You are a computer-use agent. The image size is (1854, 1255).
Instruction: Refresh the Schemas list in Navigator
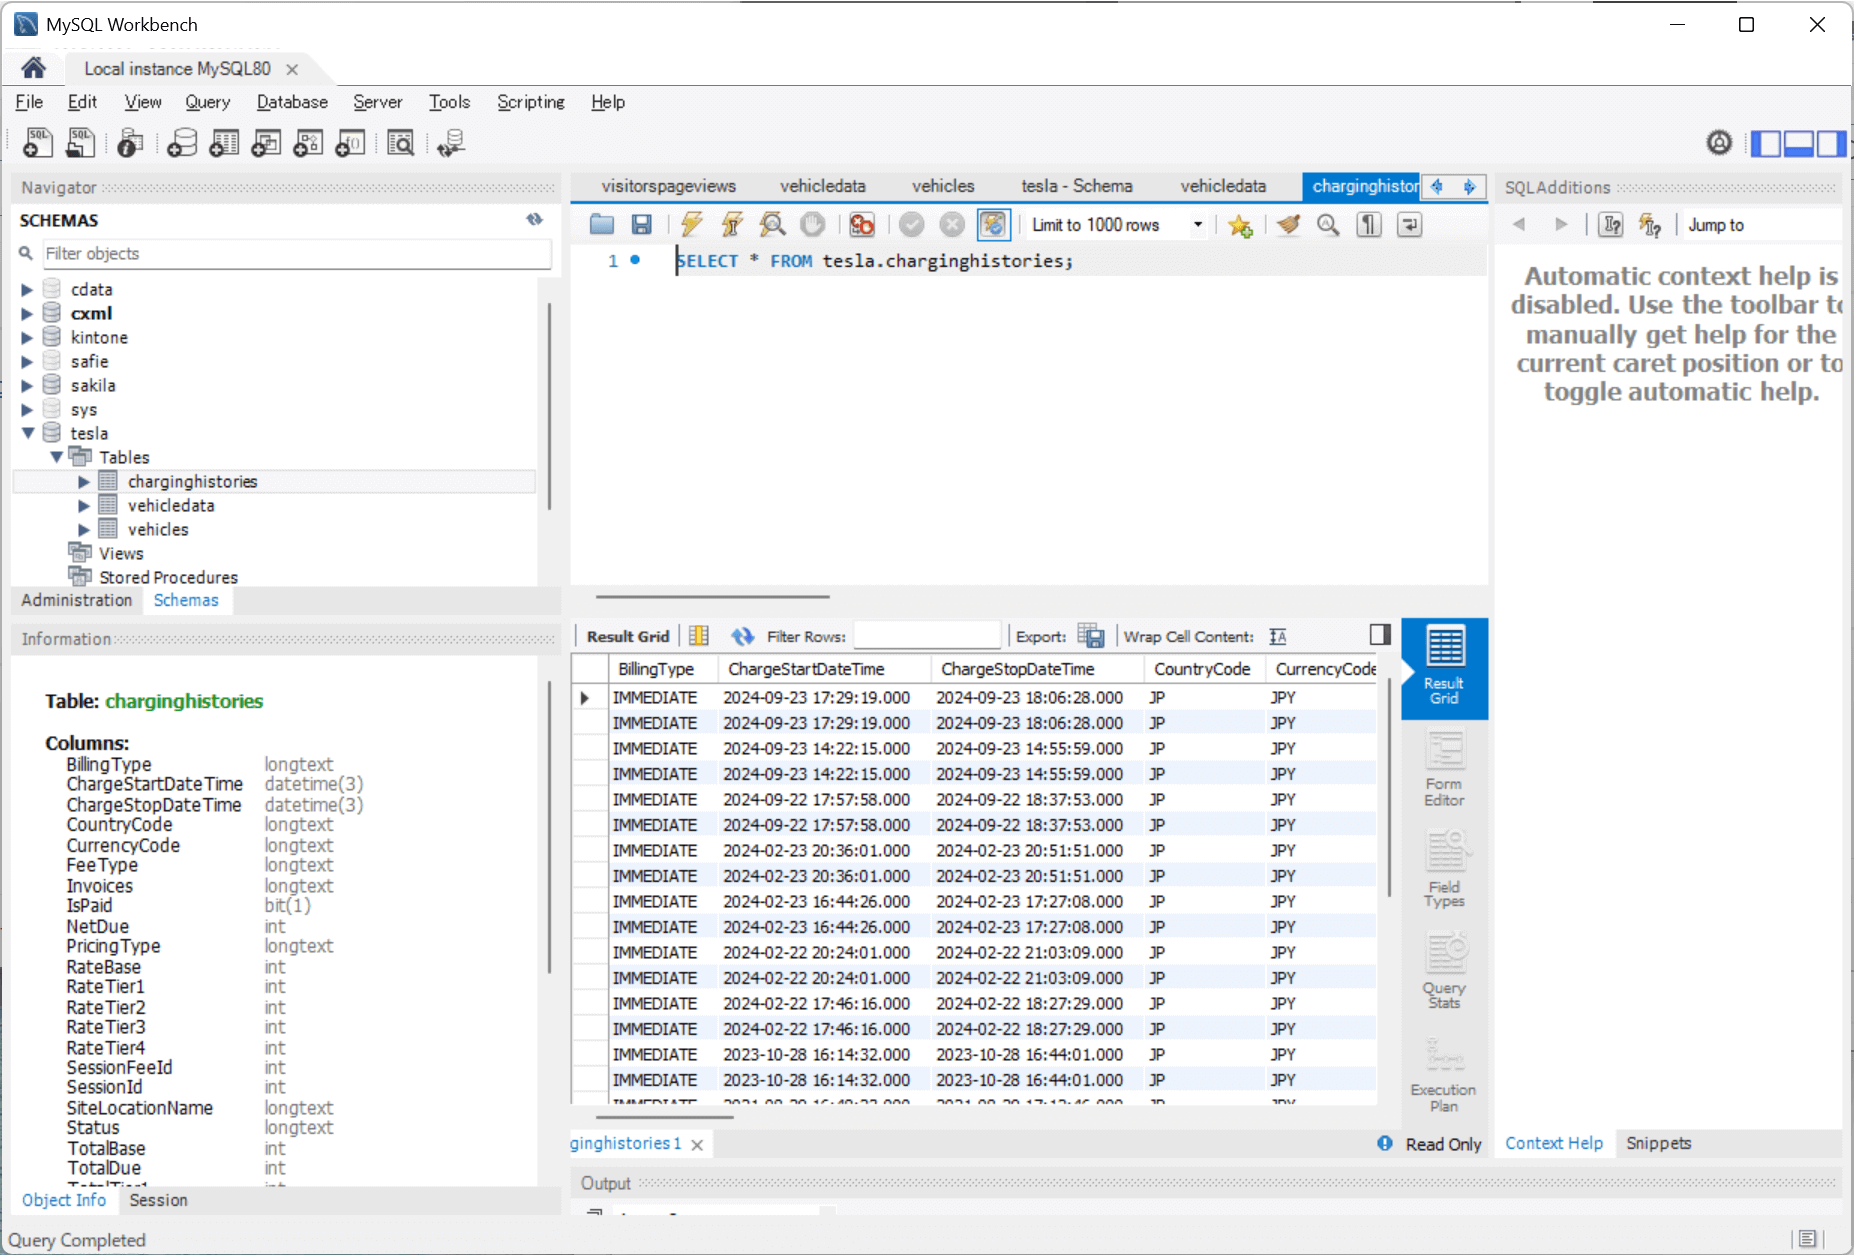(535, 220)
